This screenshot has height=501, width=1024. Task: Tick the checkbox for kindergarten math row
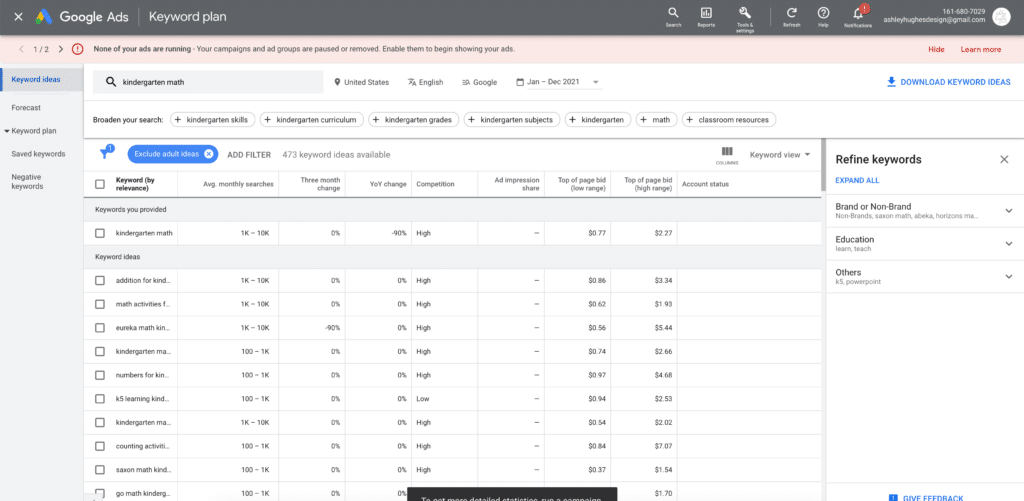click(99, 233)
